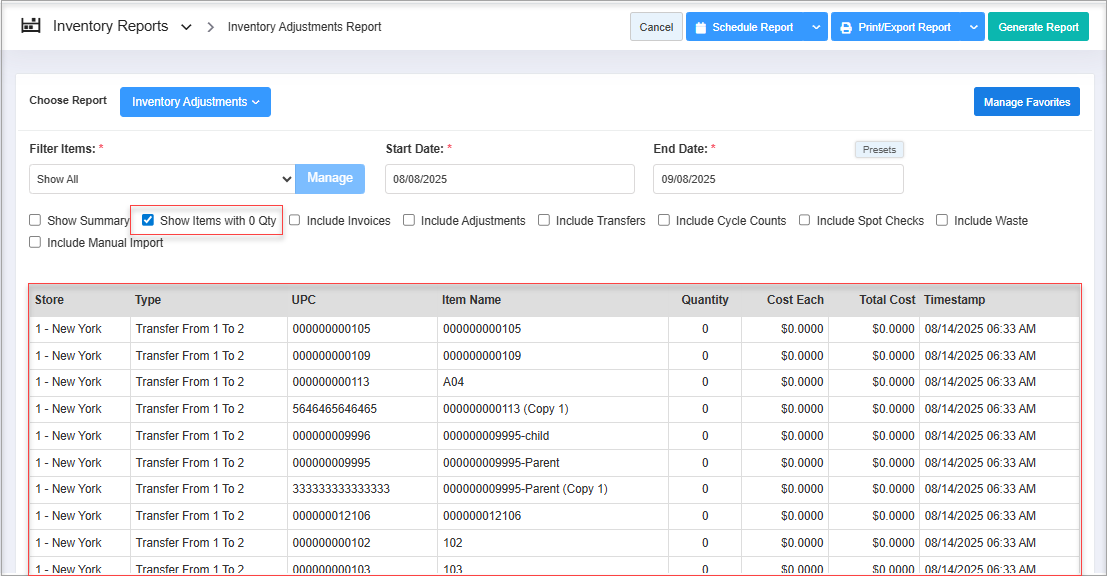
Task: Click the Inventory Reports warehouse icon
Action: click(32, 26)
